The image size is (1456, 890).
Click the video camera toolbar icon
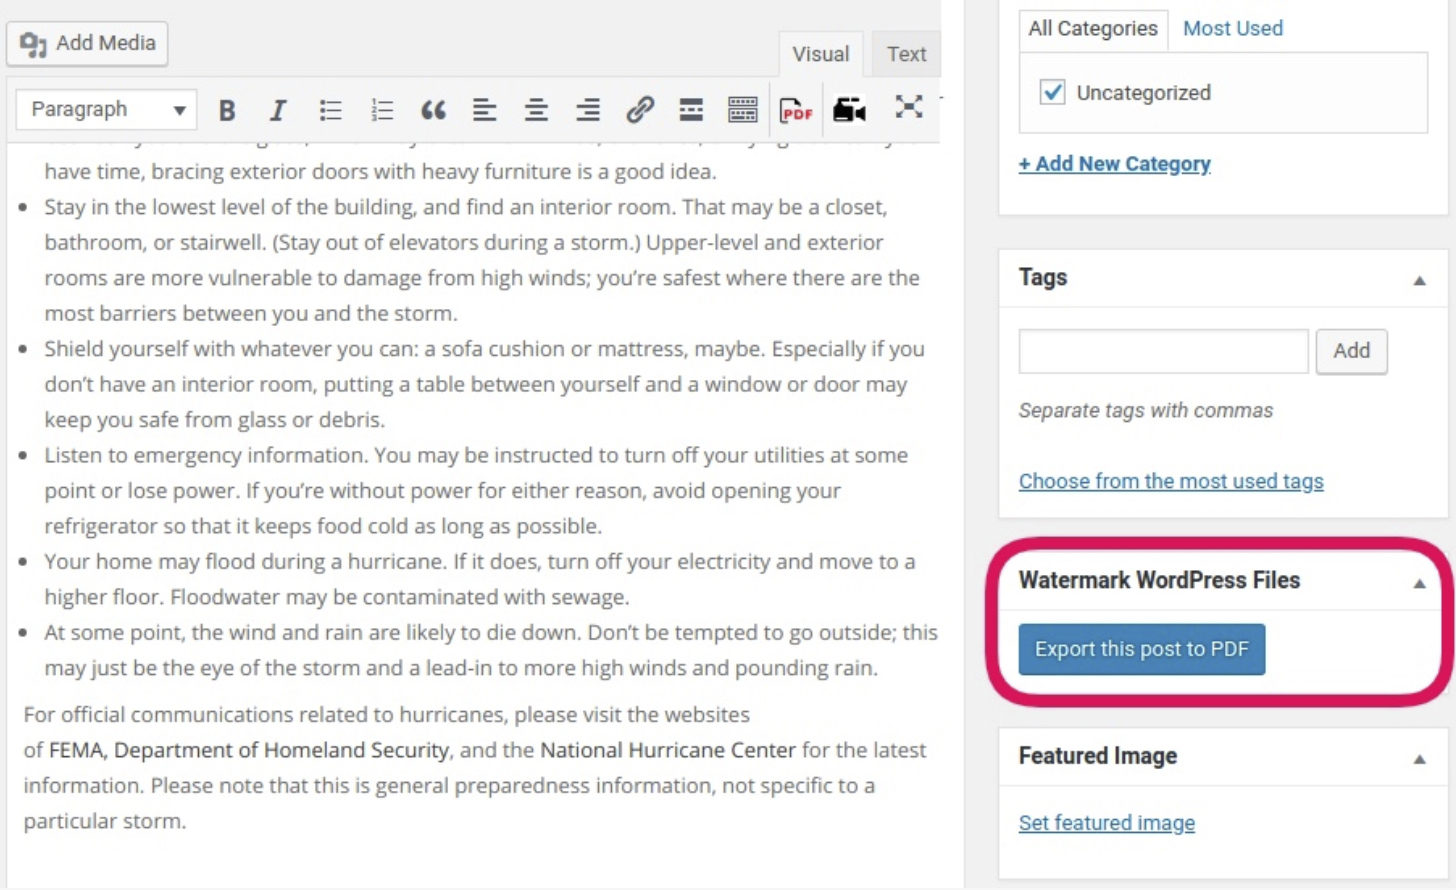pyautogui.click(x=849, y=110)
